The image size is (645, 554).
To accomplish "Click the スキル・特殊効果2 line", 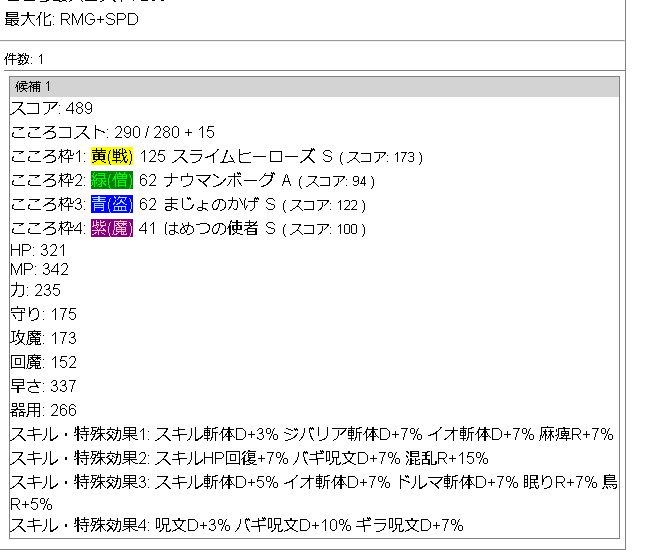I will [x=249, y=458].
